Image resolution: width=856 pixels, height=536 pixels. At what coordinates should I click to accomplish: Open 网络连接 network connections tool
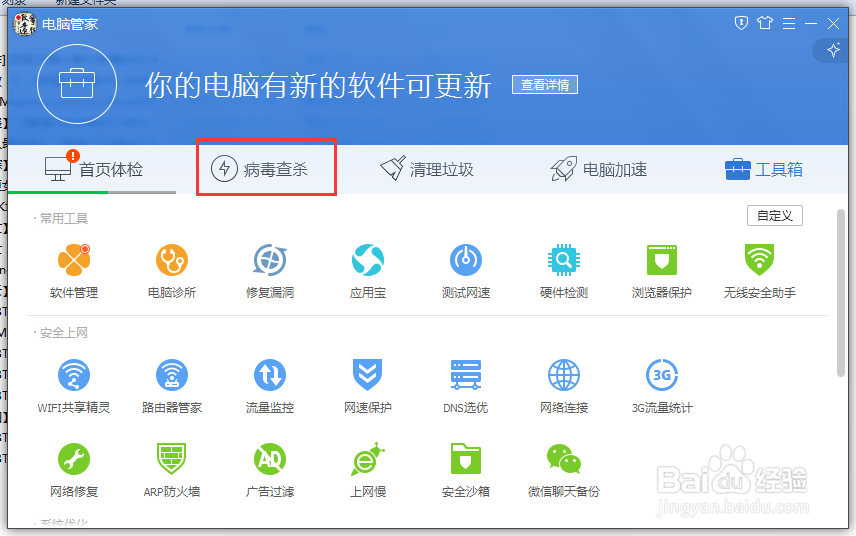(x=564, y=386)
